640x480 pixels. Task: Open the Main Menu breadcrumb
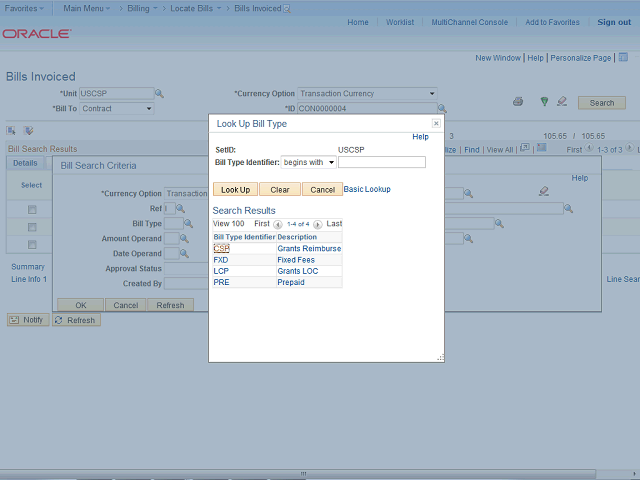pyautogui.click(x=88, y=8)
